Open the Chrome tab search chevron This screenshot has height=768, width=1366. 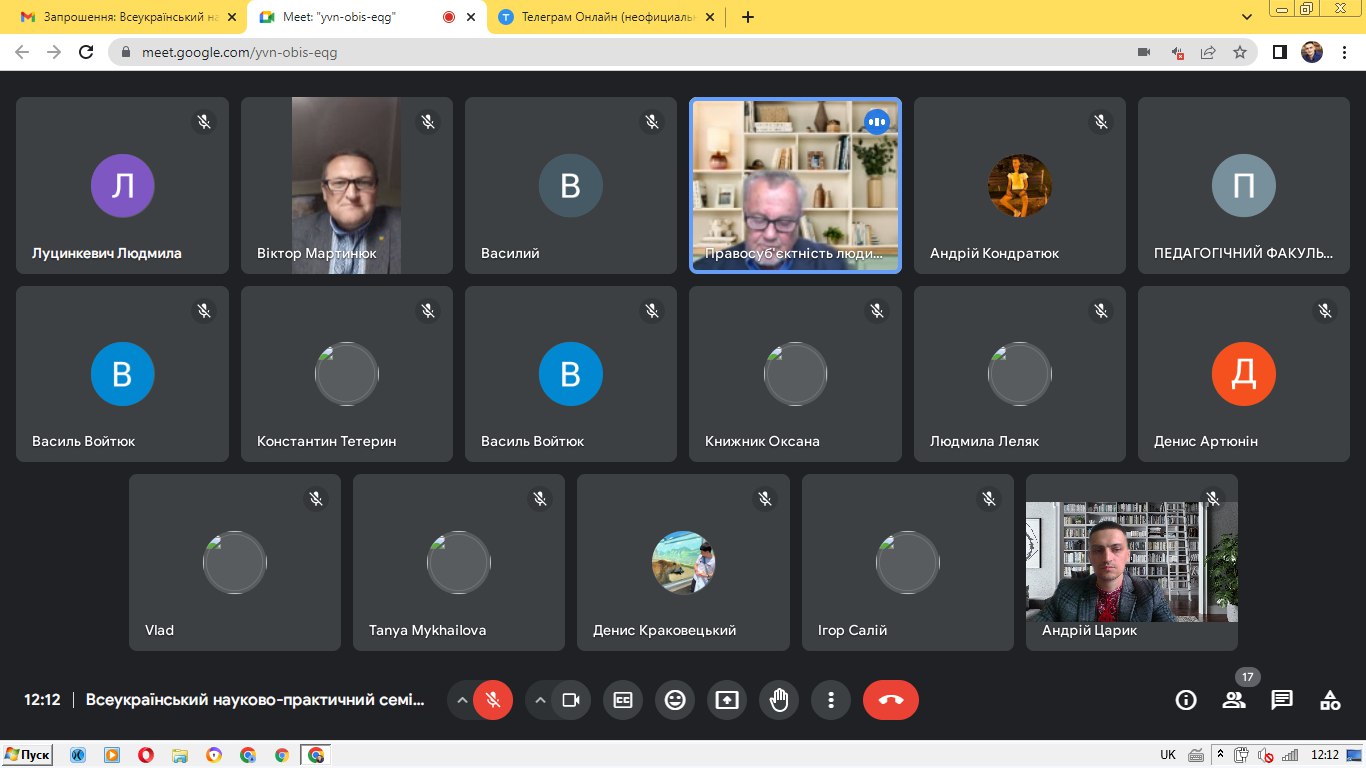(x=1247, y=17)
